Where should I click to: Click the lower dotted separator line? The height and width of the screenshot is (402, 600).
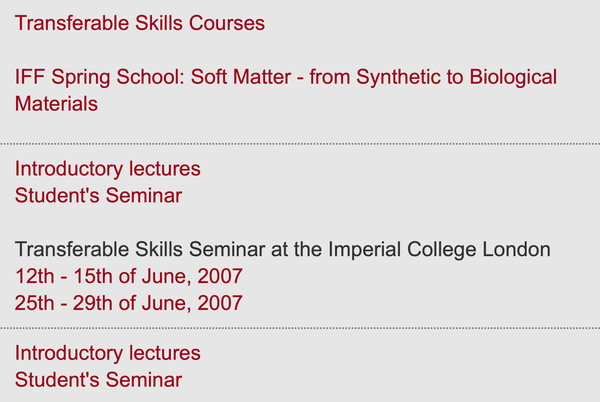click(300, 328)
